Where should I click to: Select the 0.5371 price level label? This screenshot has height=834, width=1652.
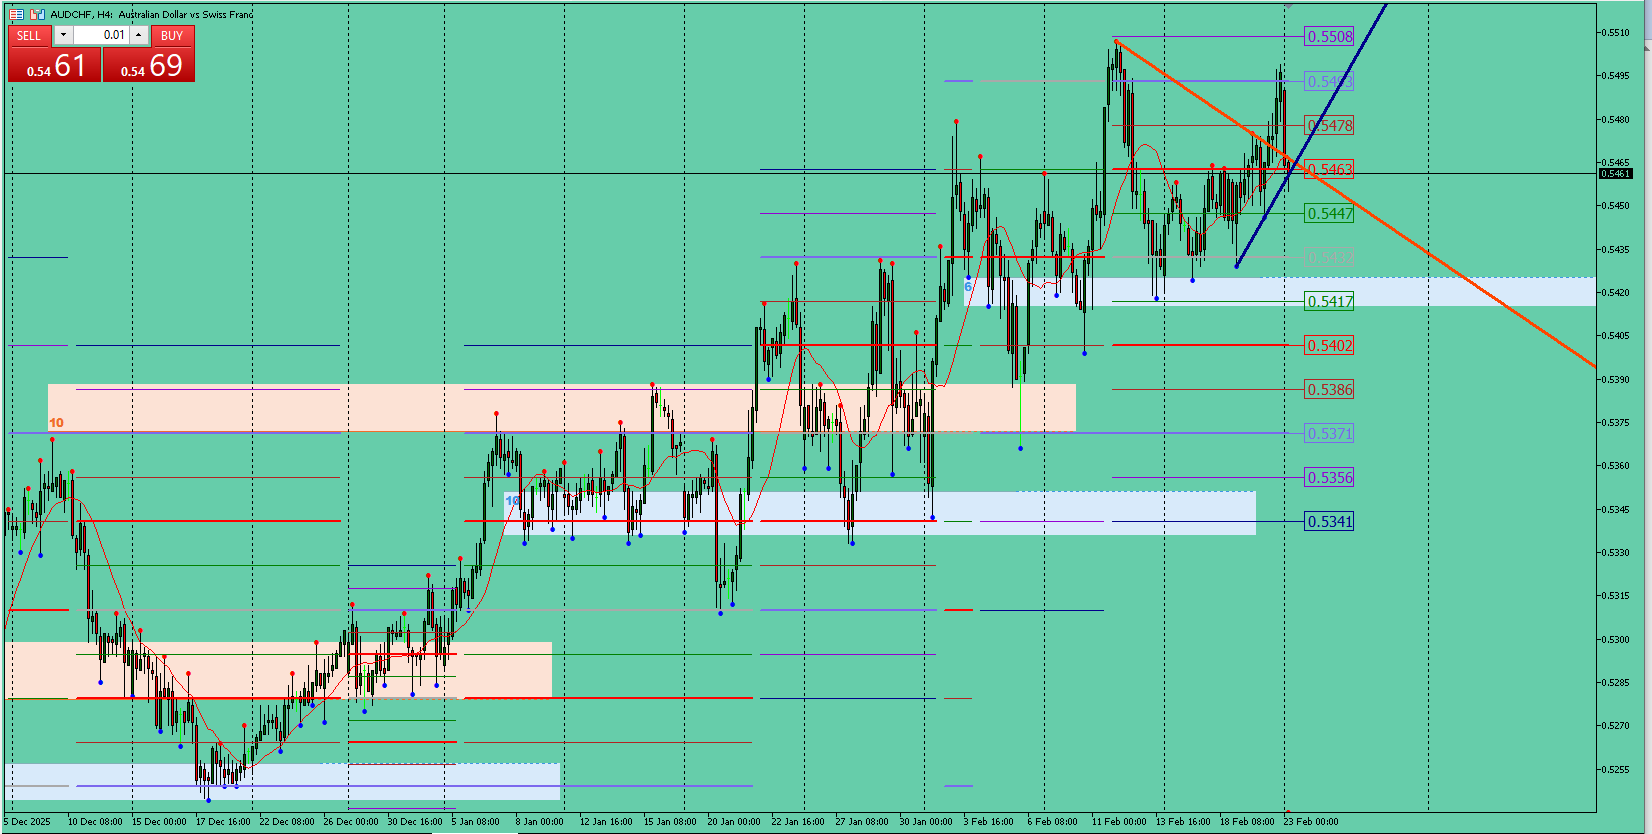point(1329,434)
